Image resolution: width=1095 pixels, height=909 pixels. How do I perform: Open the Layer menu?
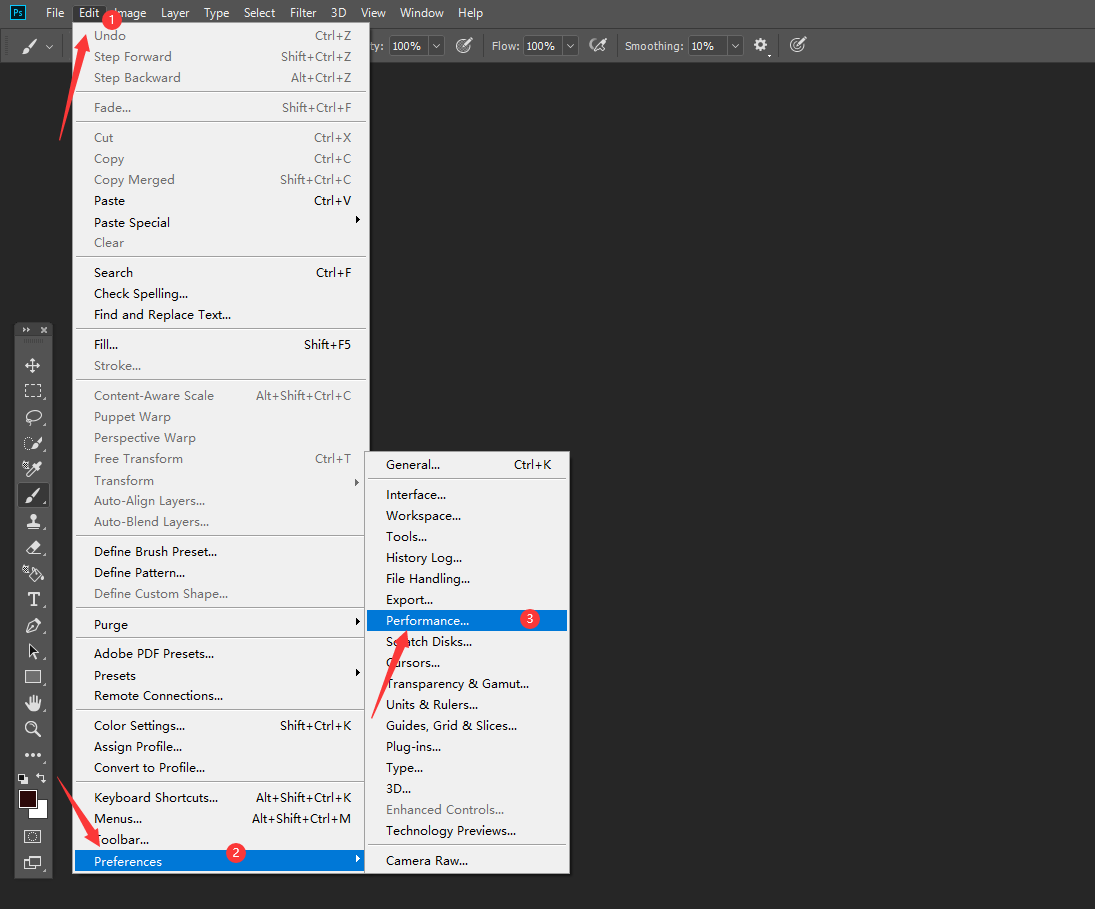click(175, 13)
